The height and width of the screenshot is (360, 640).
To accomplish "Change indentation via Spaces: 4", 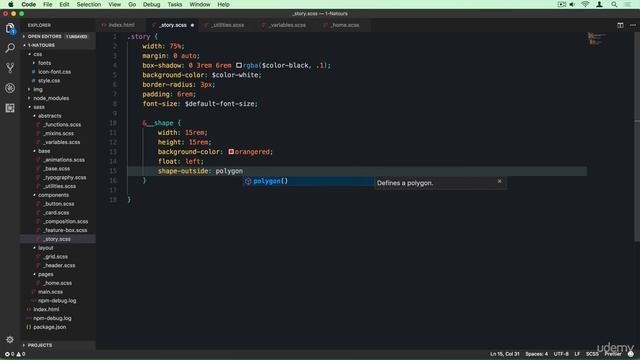I will pyautogui.click(x=536, y=354).
